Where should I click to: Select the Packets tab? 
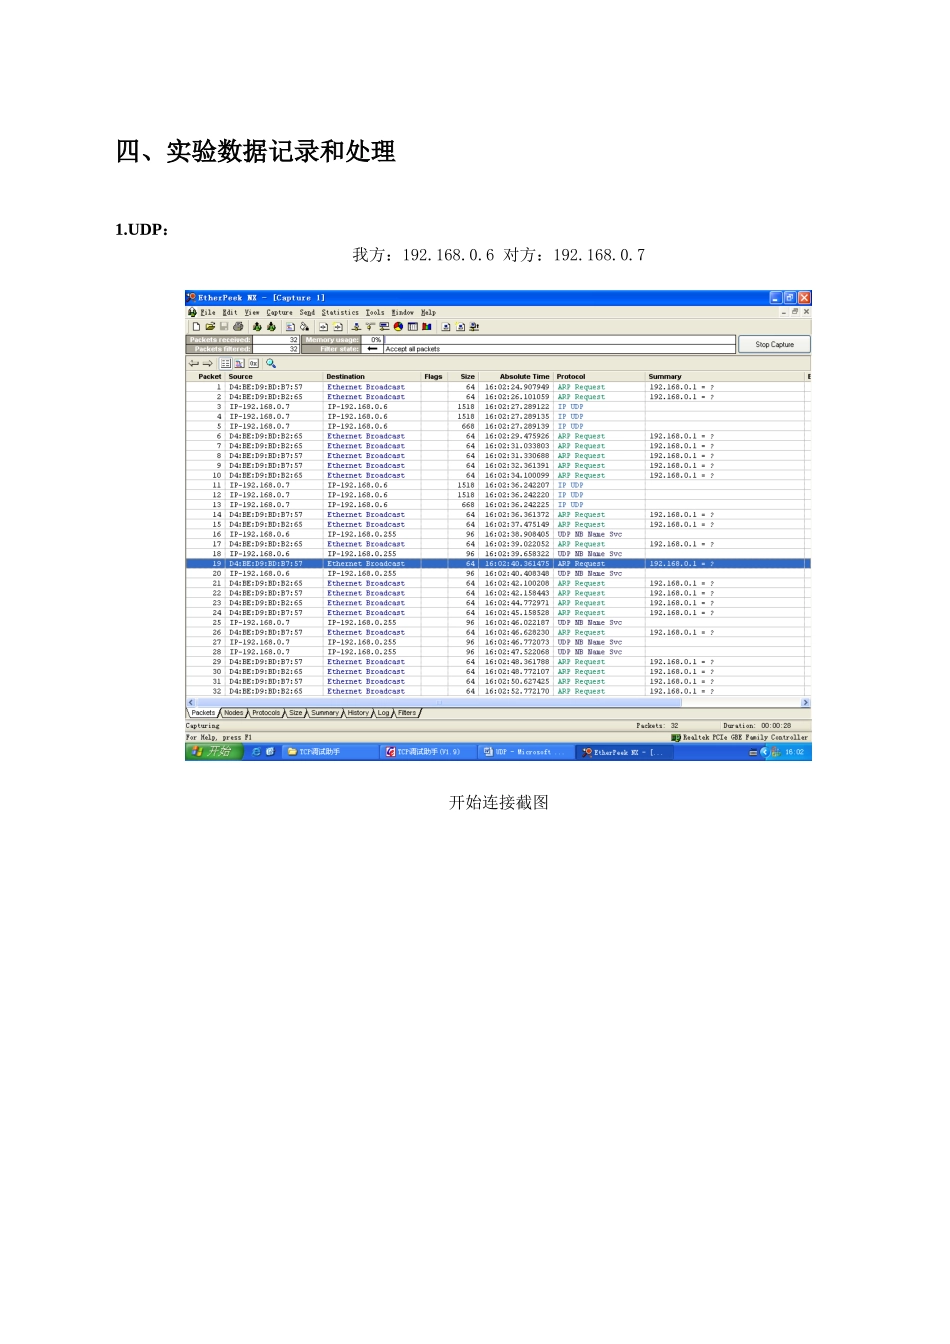[203, 713]
